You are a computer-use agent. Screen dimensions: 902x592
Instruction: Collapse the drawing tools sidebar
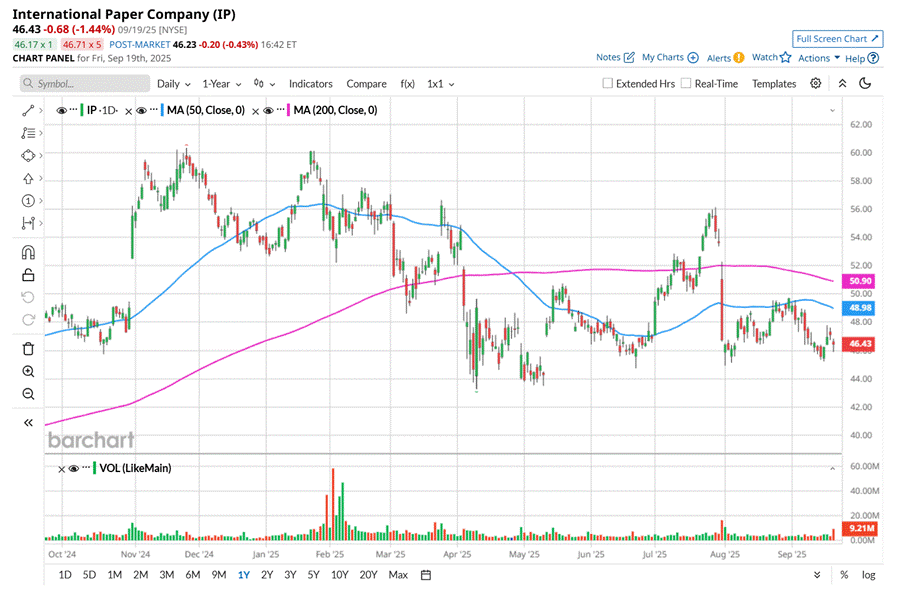[28, 423]
